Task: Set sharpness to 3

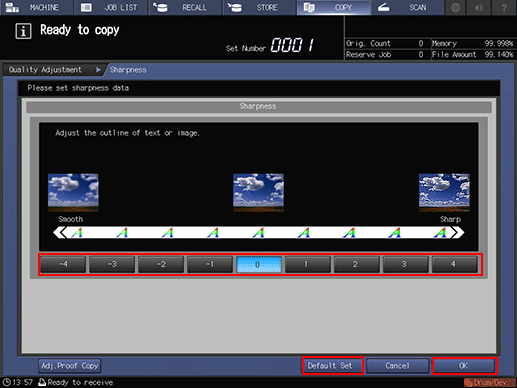Action: [406, 264]
